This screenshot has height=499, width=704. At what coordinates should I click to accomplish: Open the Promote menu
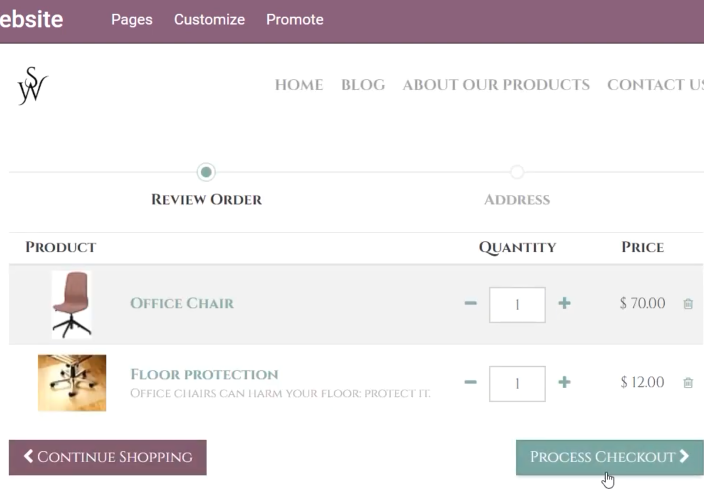[295, 20]
